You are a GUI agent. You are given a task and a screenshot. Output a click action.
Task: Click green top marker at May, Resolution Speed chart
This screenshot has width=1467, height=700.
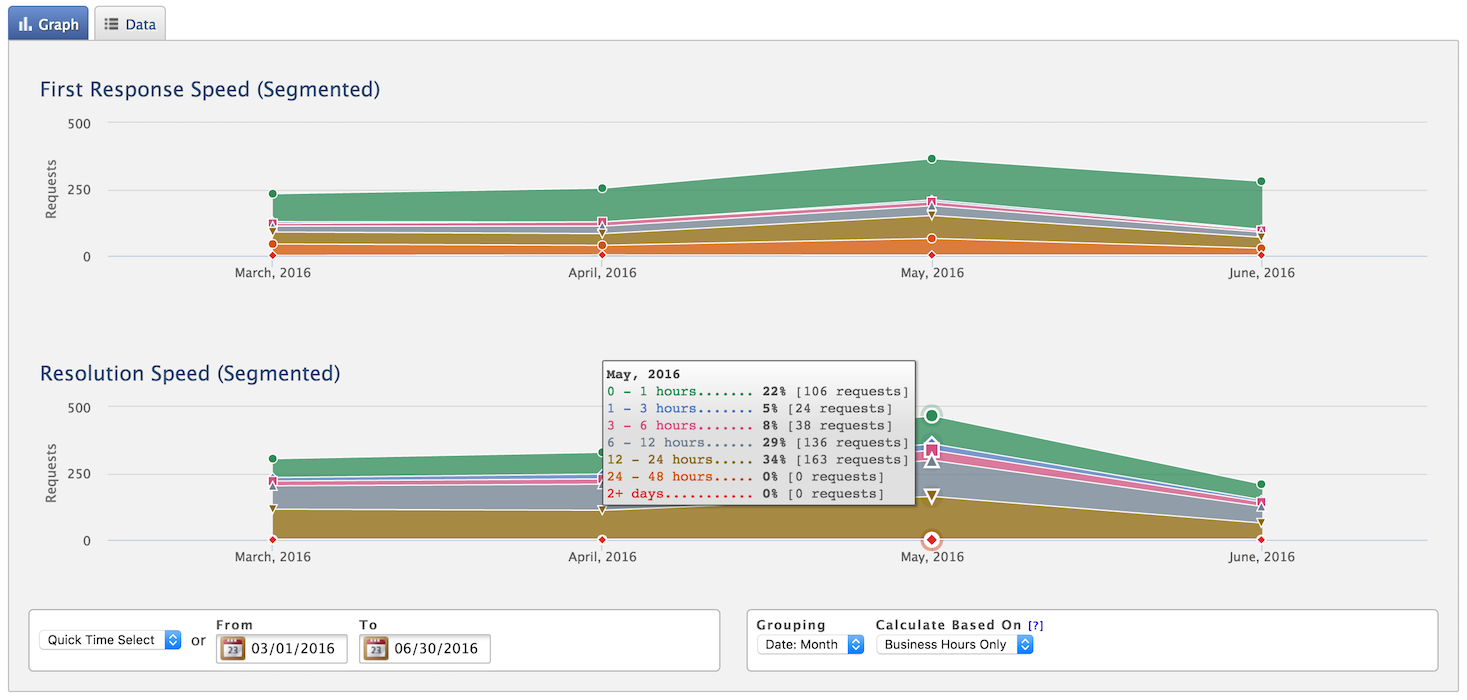[932, 415]
